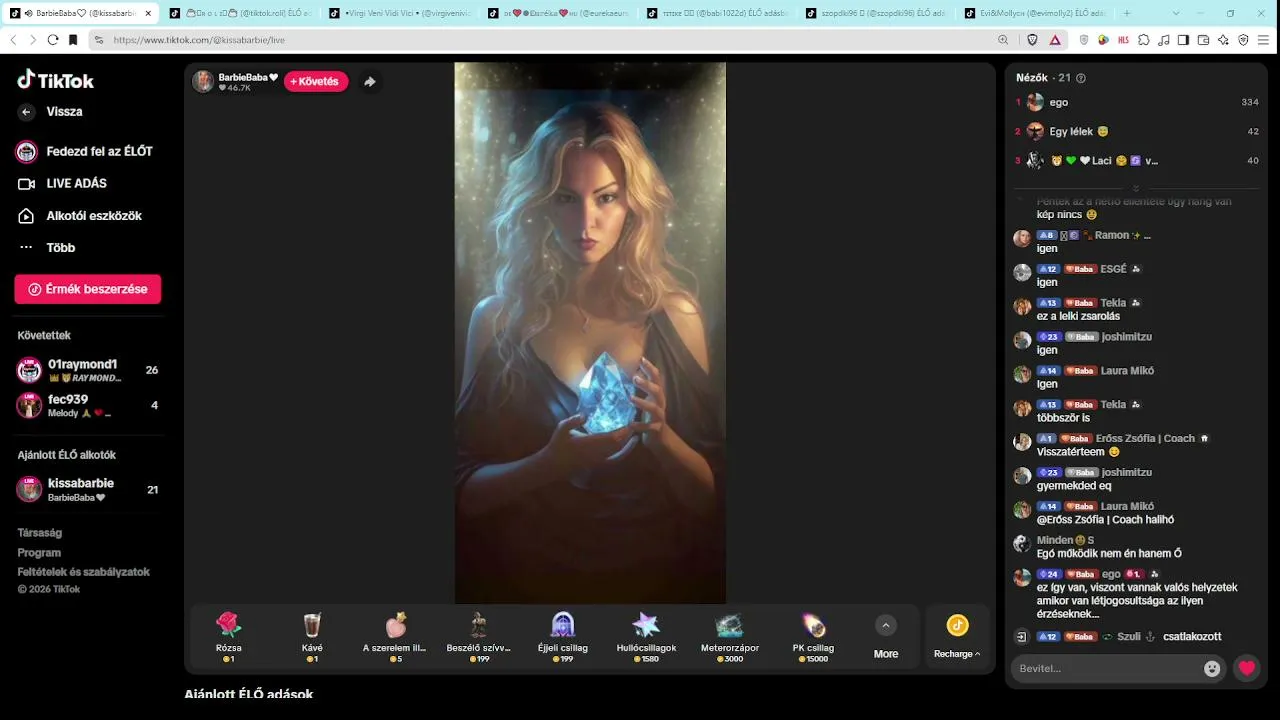The image size is (1280, 720).
Task: Open the browser extensions puzzle icon
Action: [1144, 40]
